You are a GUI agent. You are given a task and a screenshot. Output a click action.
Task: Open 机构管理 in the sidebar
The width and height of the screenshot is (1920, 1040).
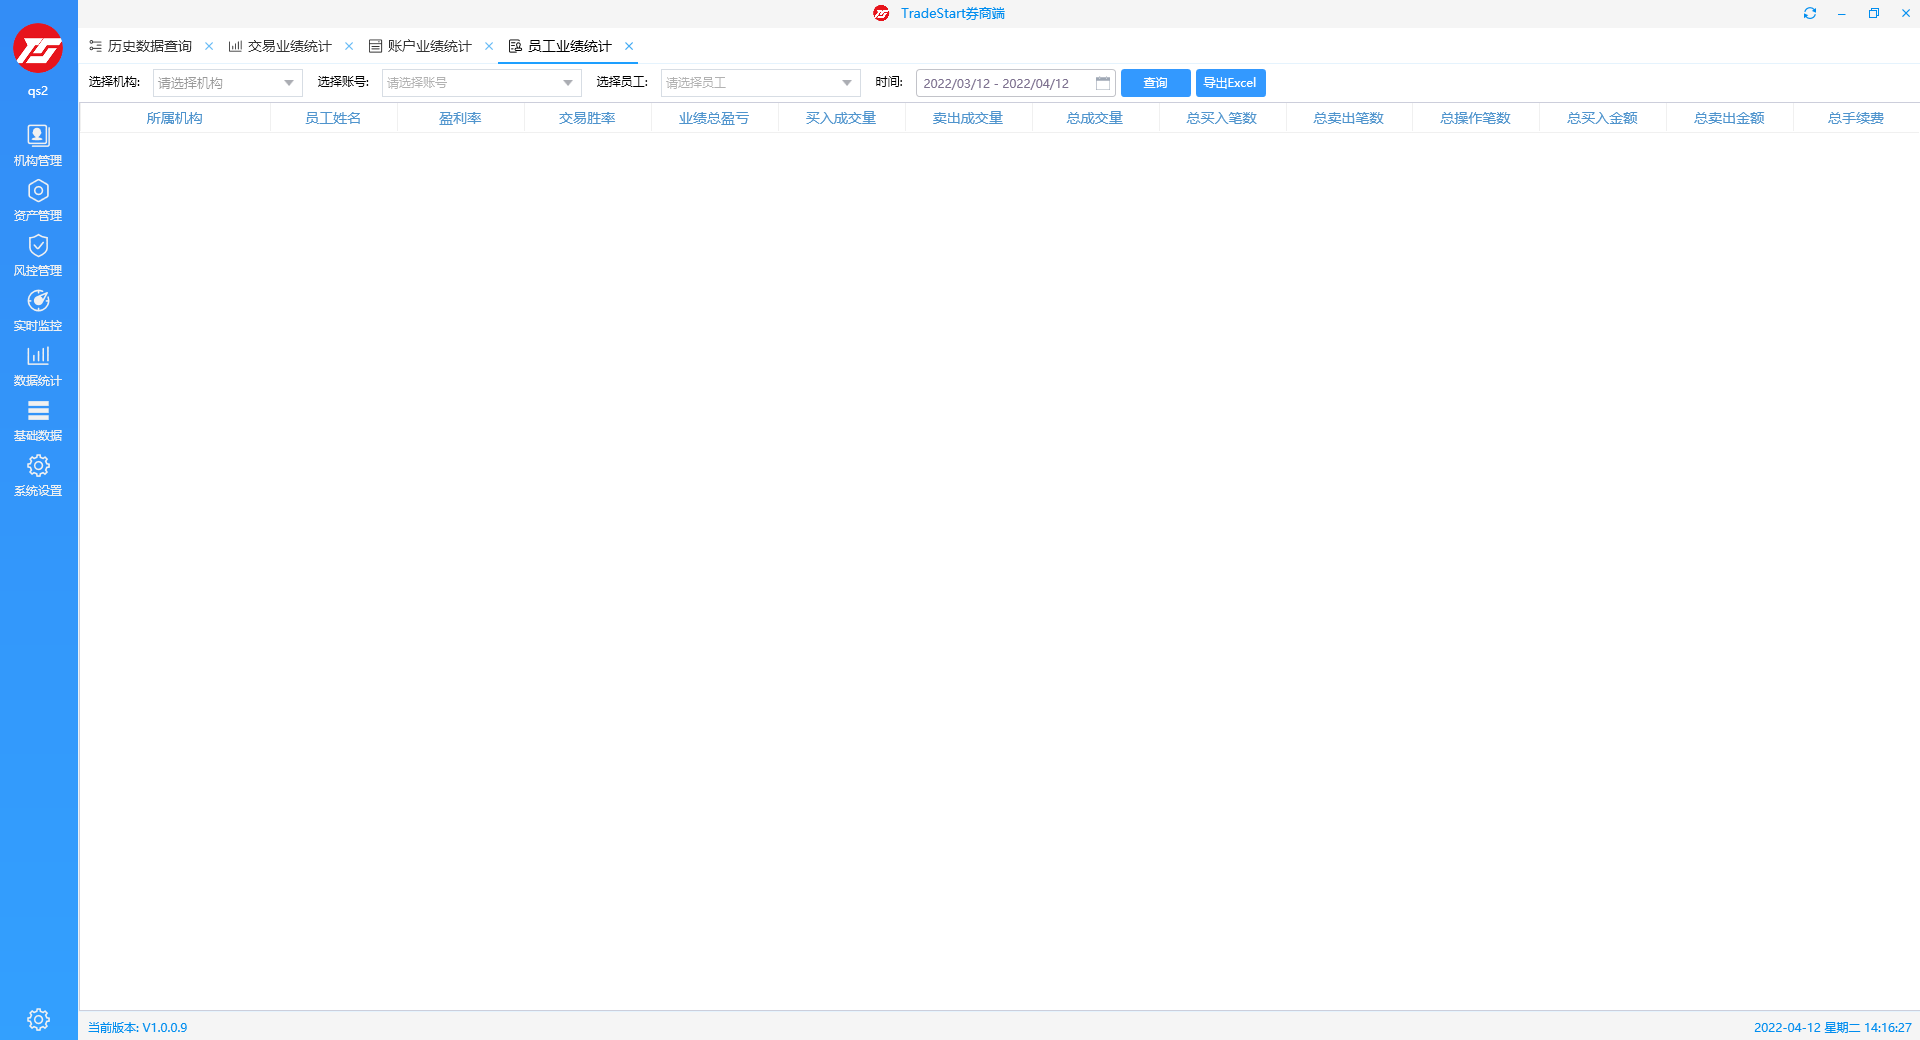click(38, 144)
